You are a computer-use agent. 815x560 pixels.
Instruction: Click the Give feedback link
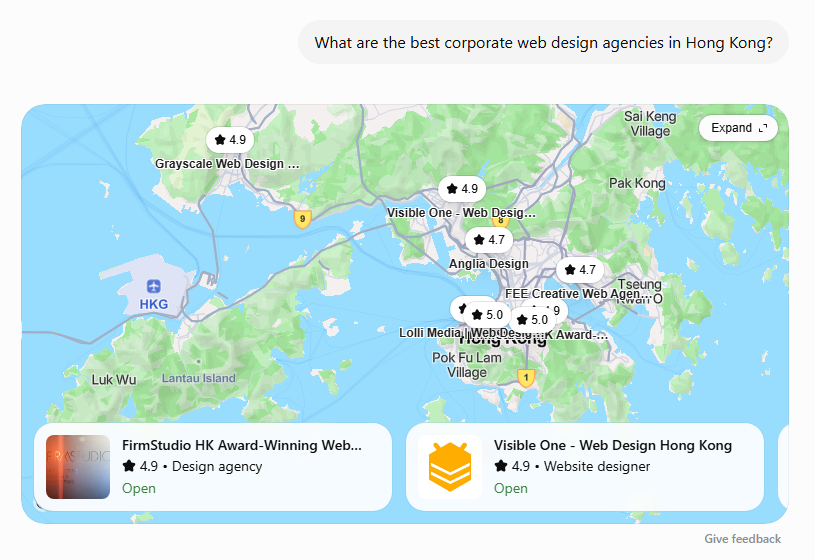tap(742, 539)
